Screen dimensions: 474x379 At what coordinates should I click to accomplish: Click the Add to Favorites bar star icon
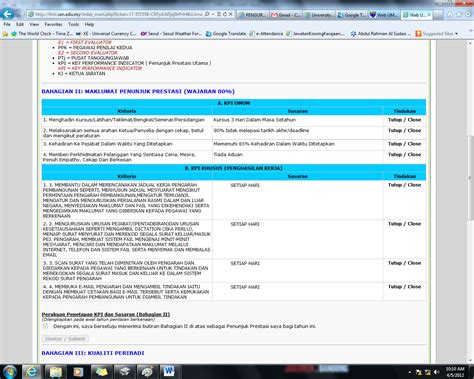click(x=5, y=34)
